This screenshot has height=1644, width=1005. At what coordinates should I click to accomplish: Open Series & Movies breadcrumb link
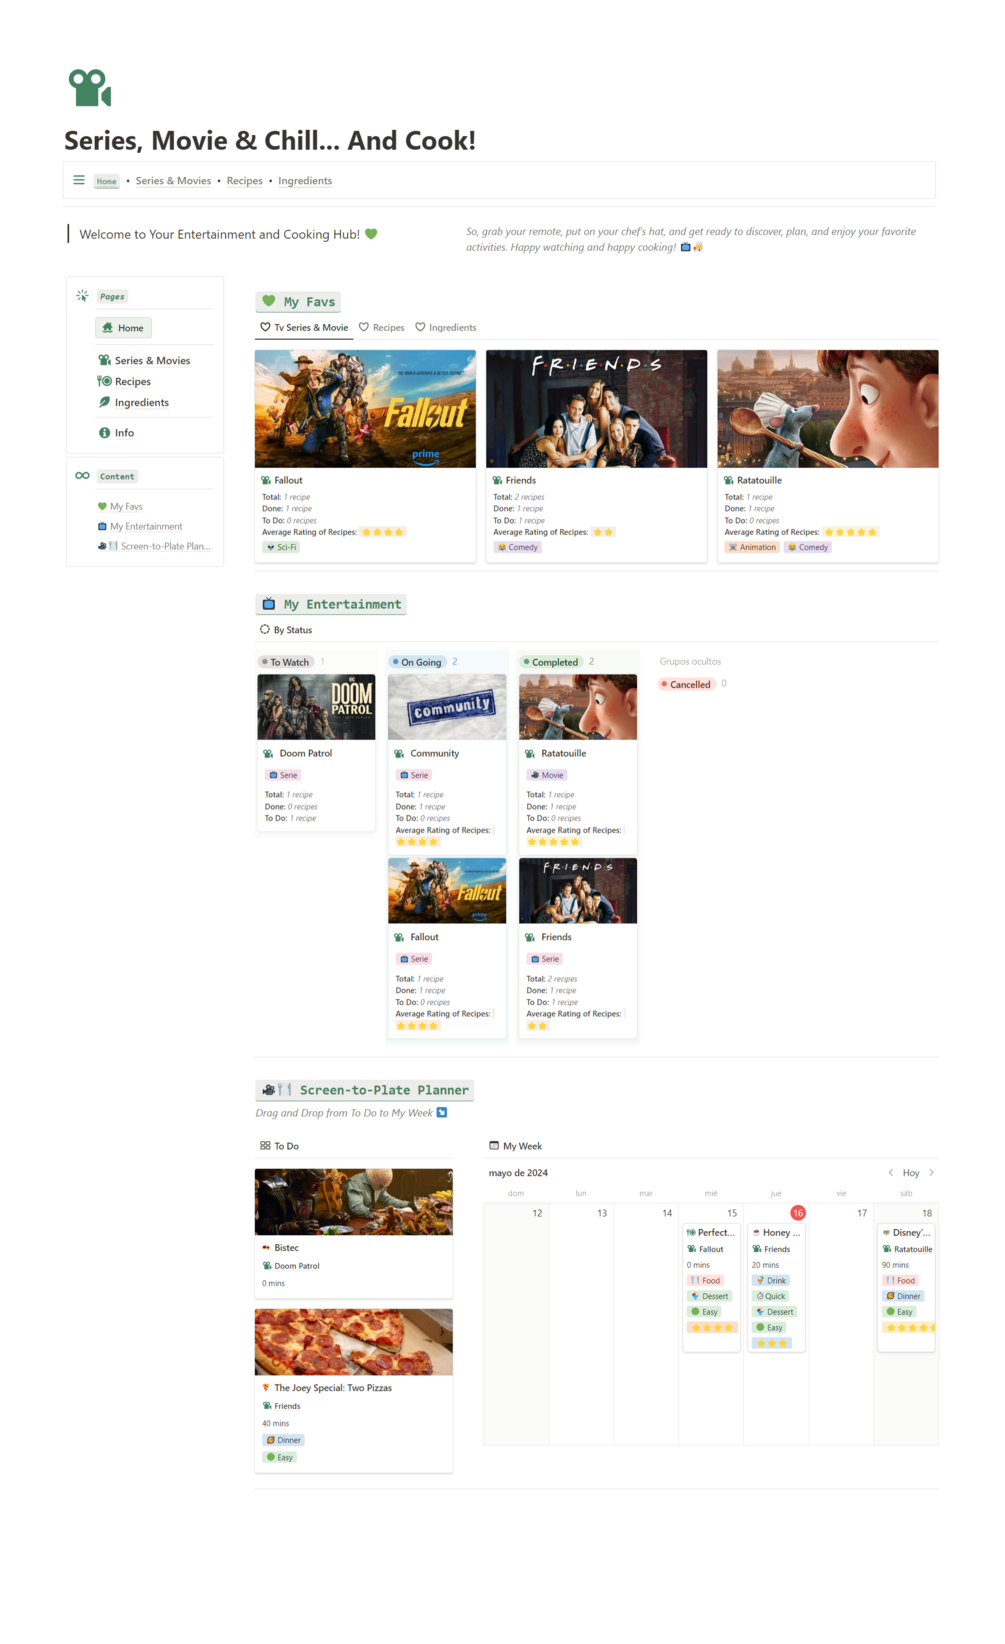coord(173,181)
